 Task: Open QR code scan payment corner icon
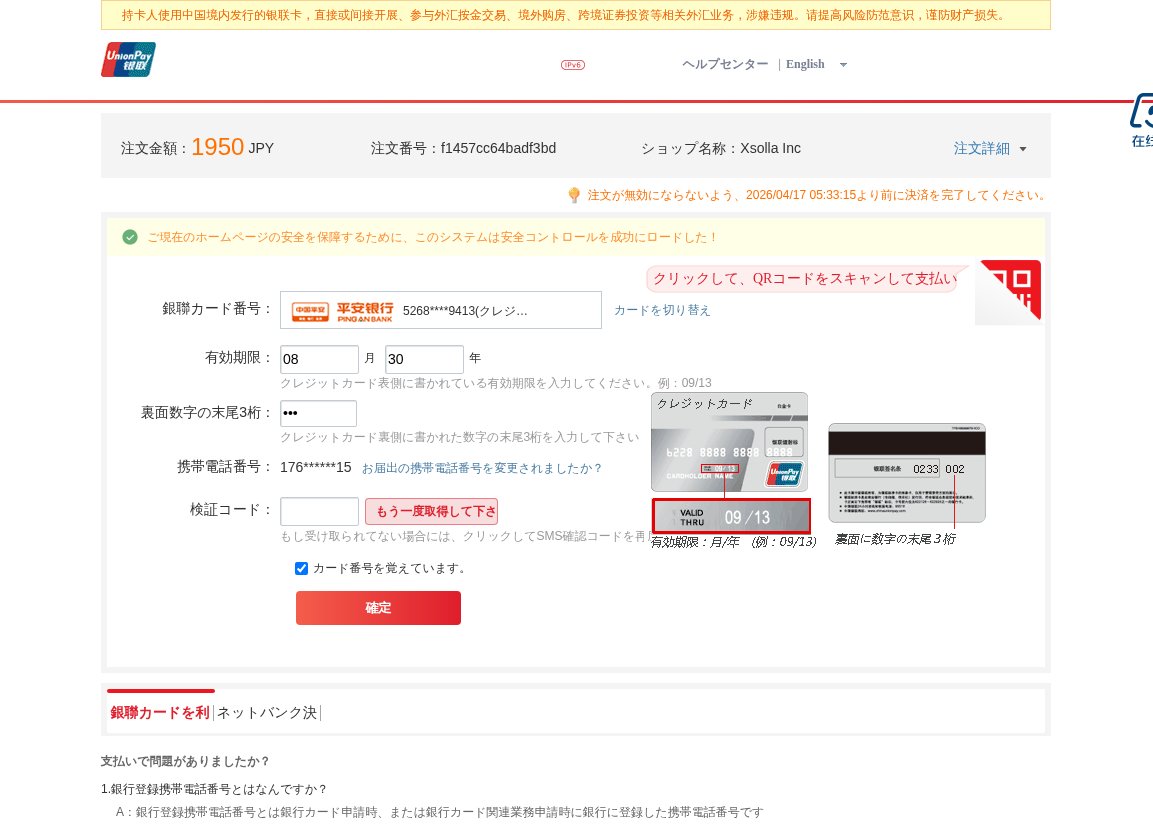[1010, 290]
